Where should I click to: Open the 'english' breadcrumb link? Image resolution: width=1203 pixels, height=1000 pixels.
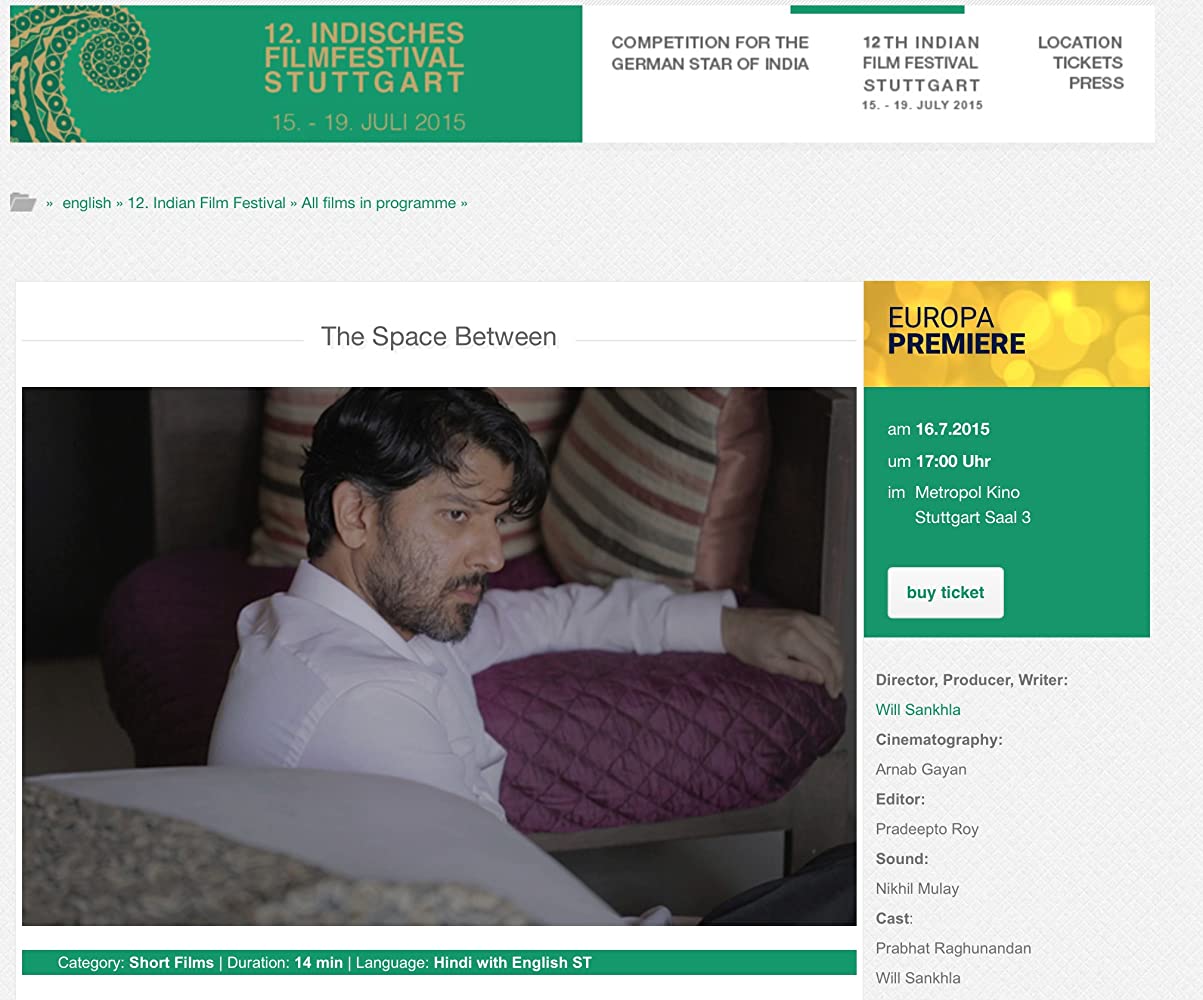(87, 203)
